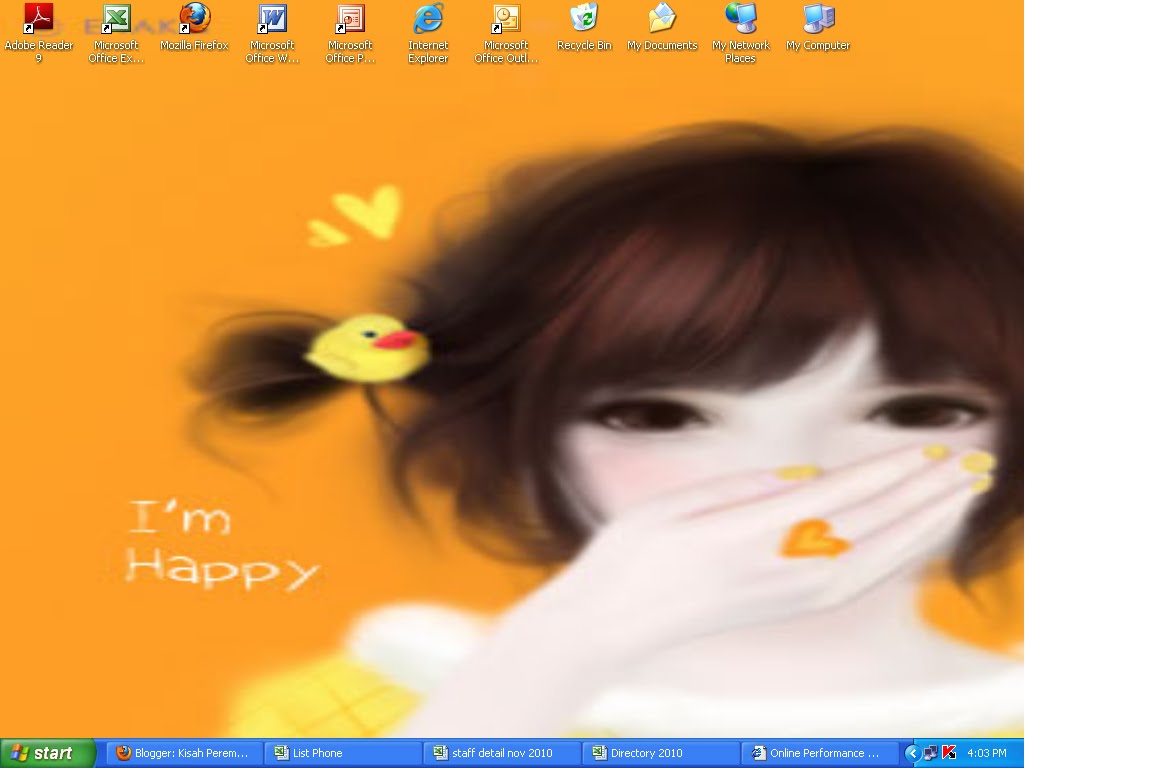The height and width of the screenshot is (768, 1158).
Task: Open the My Computer desktop icon
Action: [818, 27]
